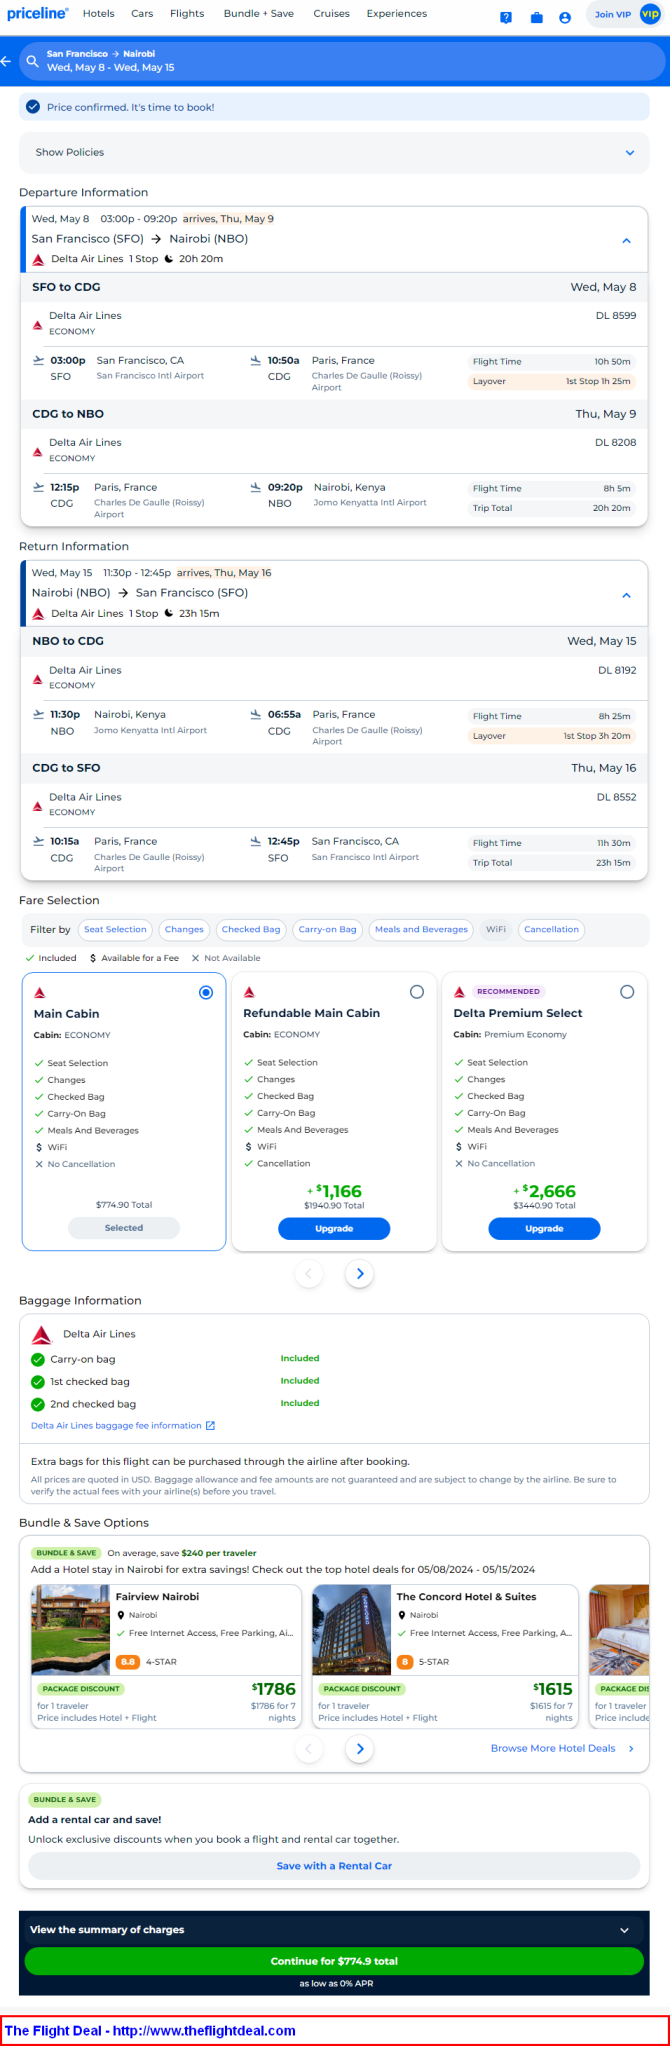Open the Hotels menu item

click(x=98, y=14)
